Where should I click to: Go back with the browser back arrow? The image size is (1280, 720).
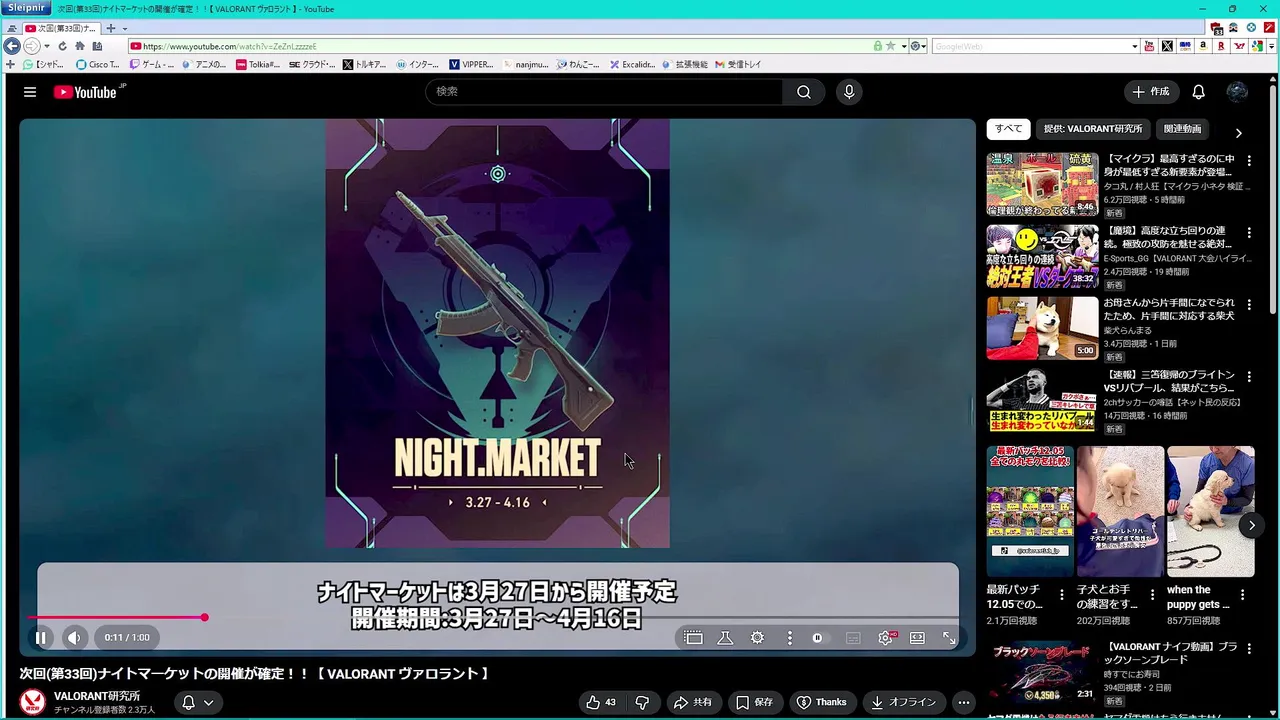(x=12, y=46)
